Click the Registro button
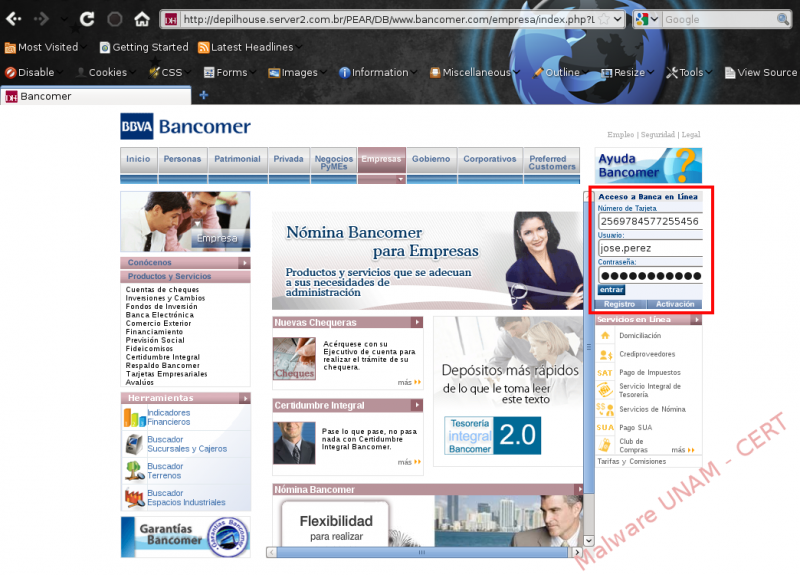This screenshot has width=800, height=575. 620,304
